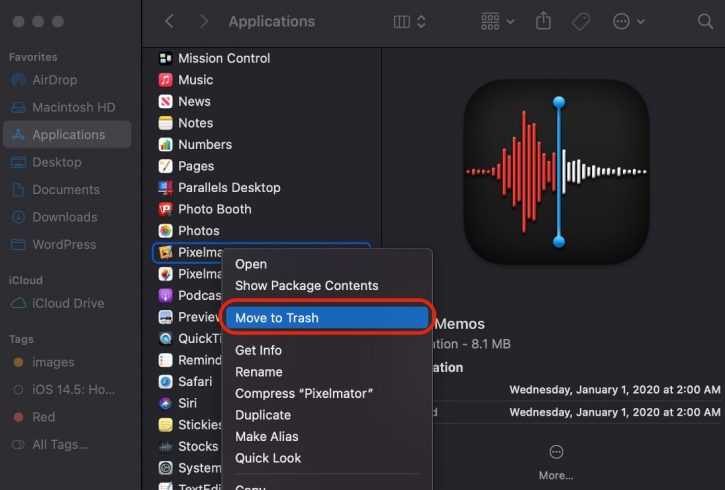
Task: Show All Tags in sidebar
Action: coord(67,445)
